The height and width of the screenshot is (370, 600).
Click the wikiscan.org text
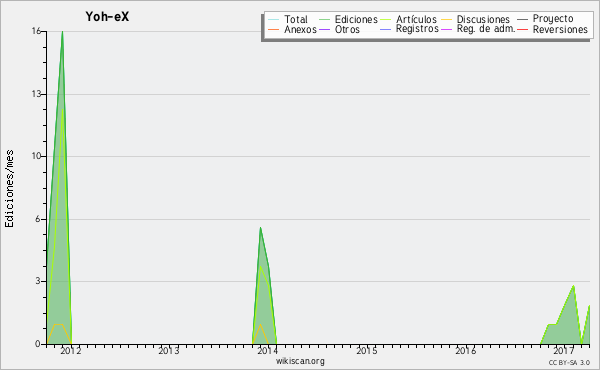(x=300, y=361)
